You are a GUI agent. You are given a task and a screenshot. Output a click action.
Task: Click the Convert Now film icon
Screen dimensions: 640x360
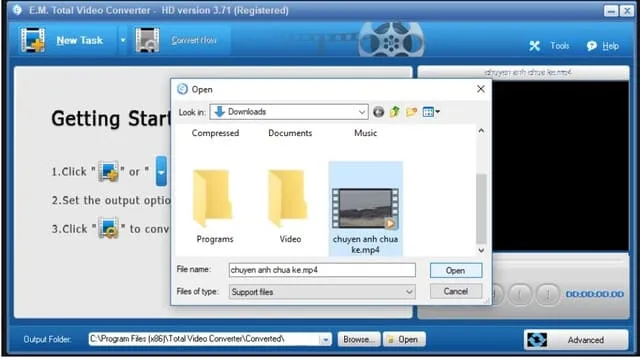[x=147, y=40]
